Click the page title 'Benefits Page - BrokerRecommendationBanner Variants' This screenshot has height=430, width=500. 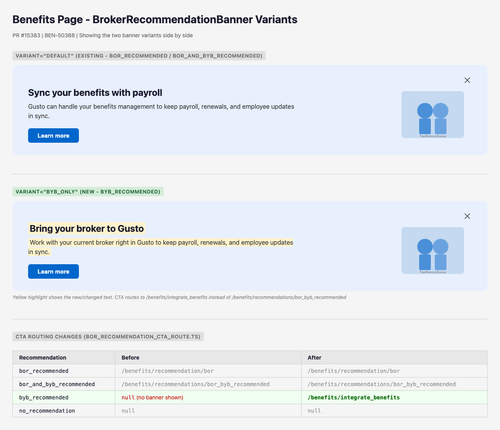click(155, 20)
